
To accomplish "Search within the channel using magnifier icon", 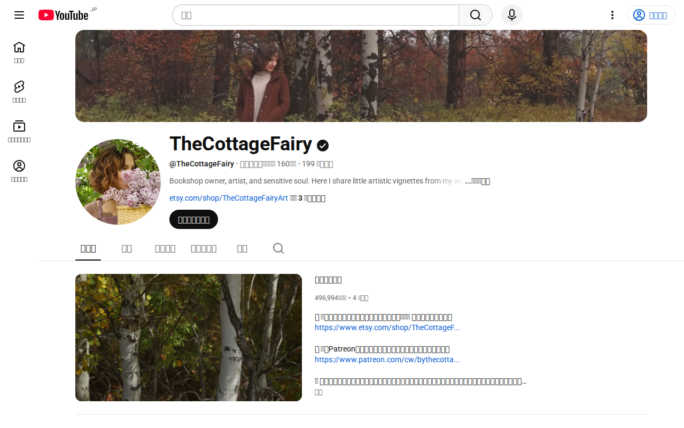I will pyautogui.click(x=278, y=249).
